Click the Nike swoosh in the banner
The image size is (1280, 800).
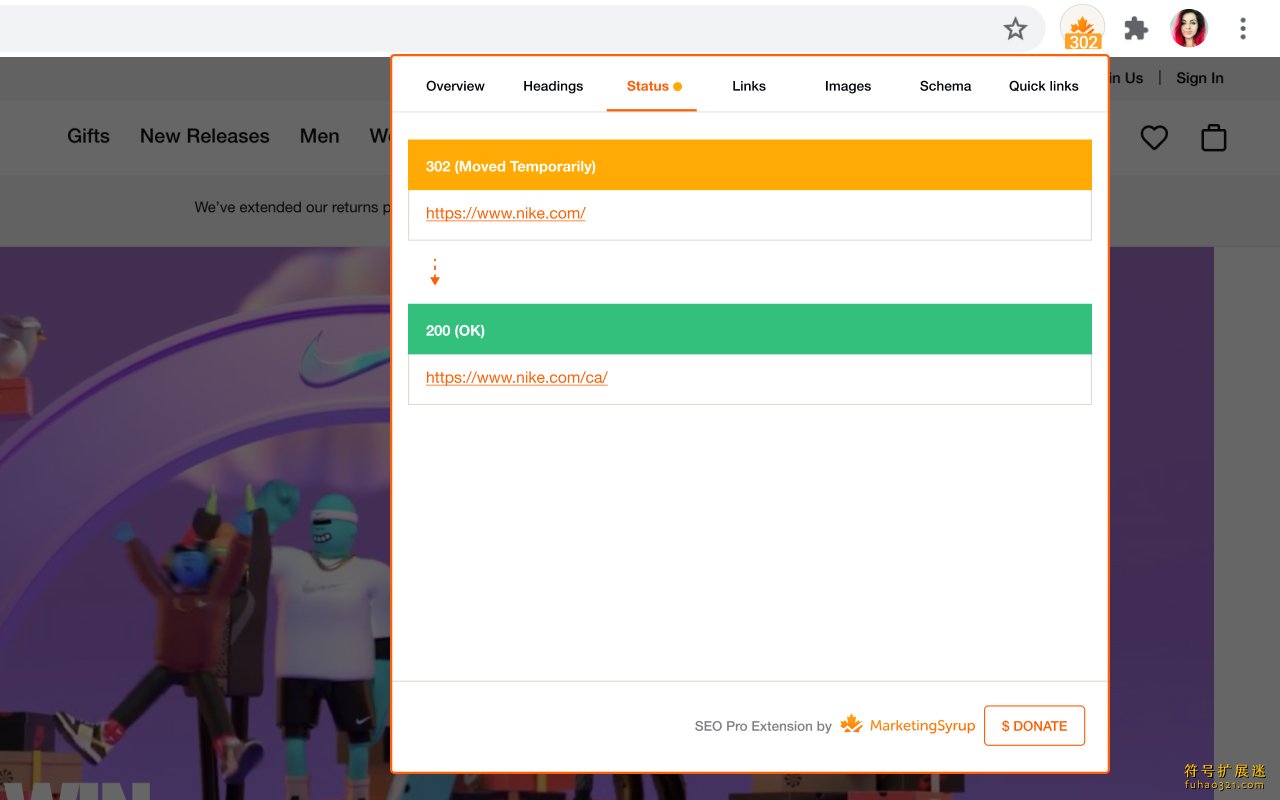point(344,362)
